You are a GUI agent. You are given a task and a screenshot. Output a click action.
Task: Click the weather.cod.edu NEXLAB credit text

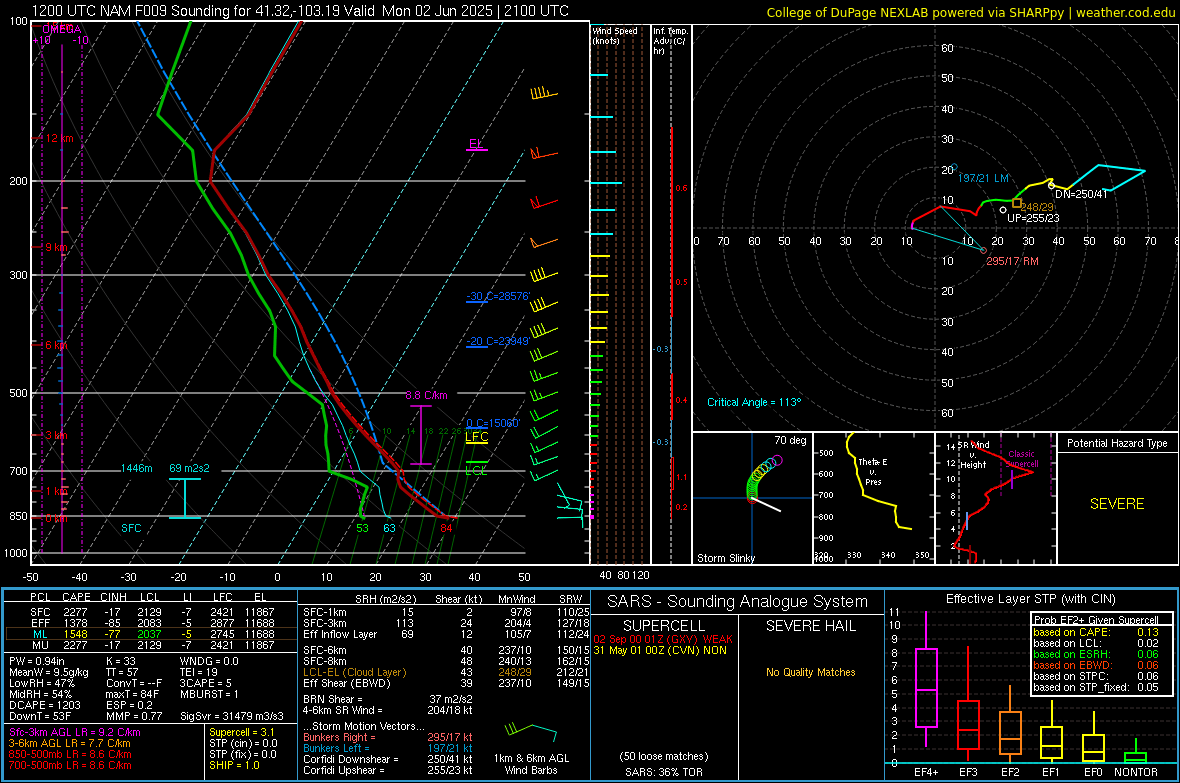click(970, 12)
